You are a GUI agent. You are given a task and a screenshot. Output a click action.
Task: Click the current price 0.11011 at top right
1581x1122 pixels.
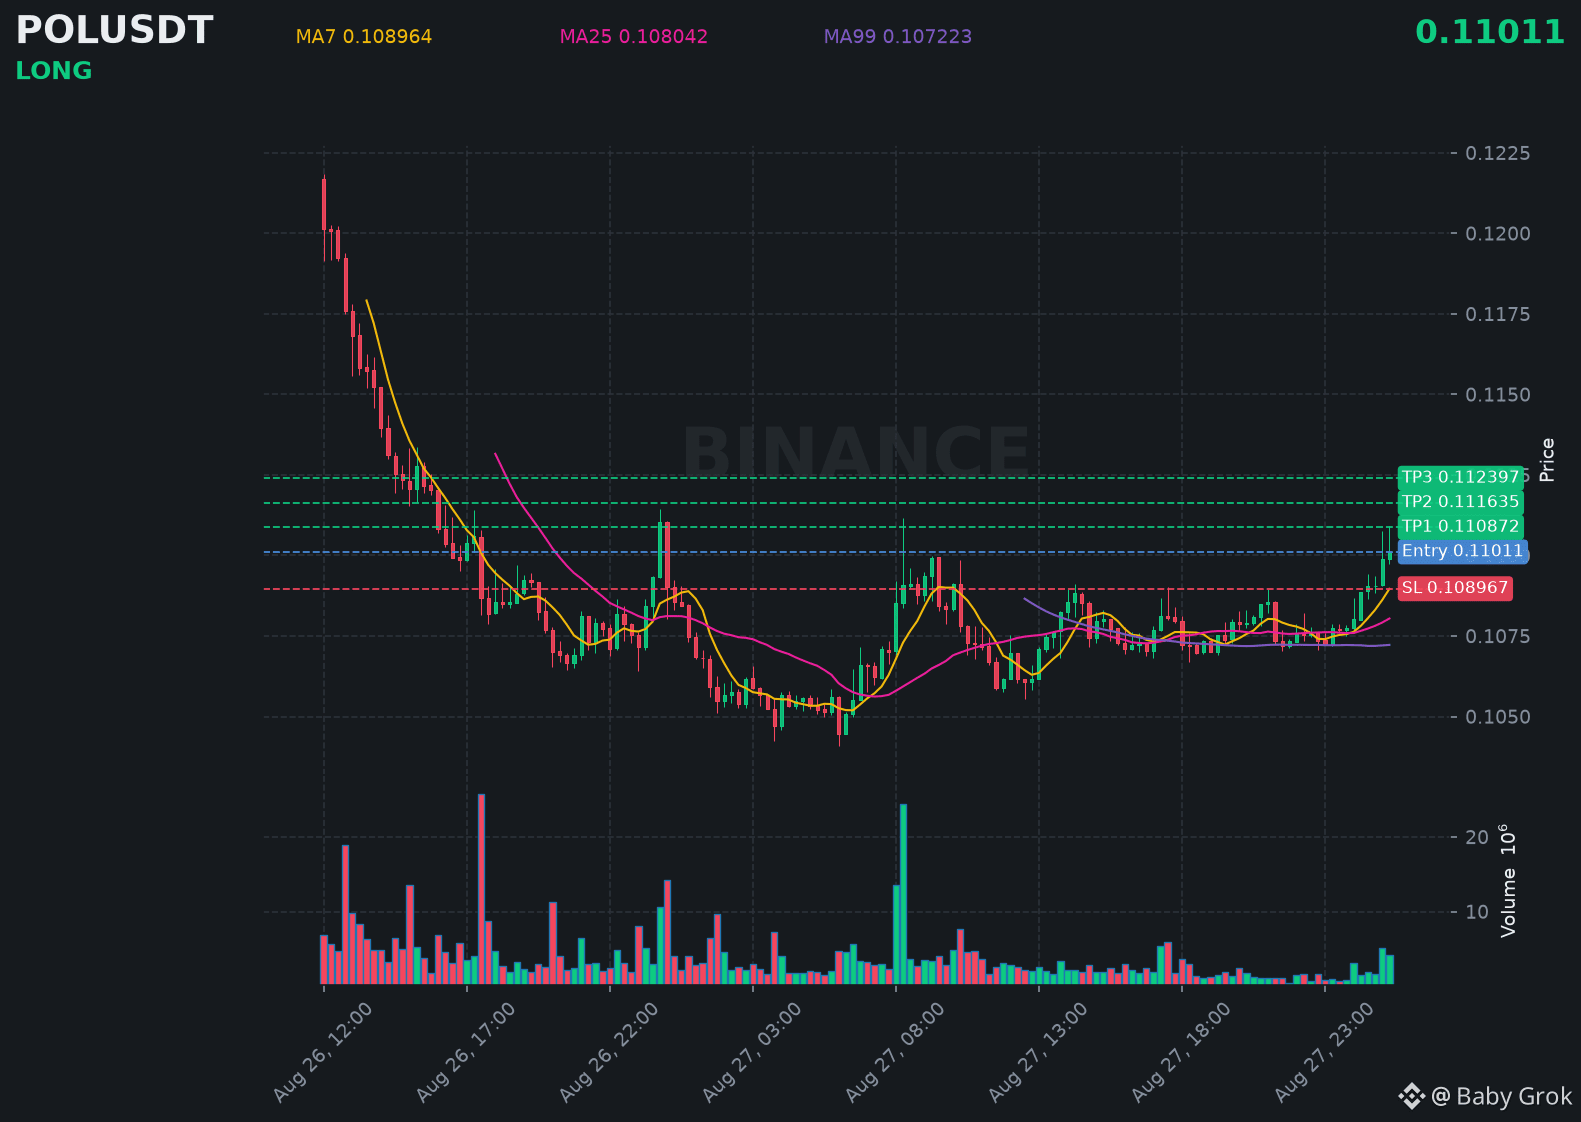click(x=1490, y=32)
